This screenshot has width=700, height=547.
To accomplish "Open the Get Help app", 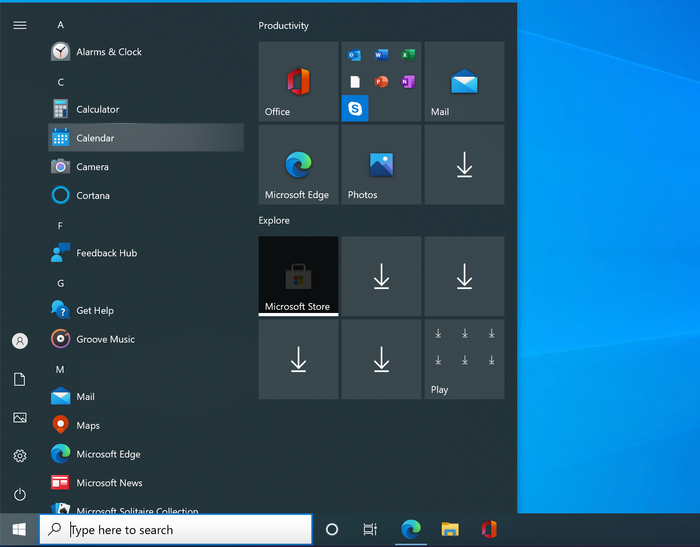I will (146, 310).
